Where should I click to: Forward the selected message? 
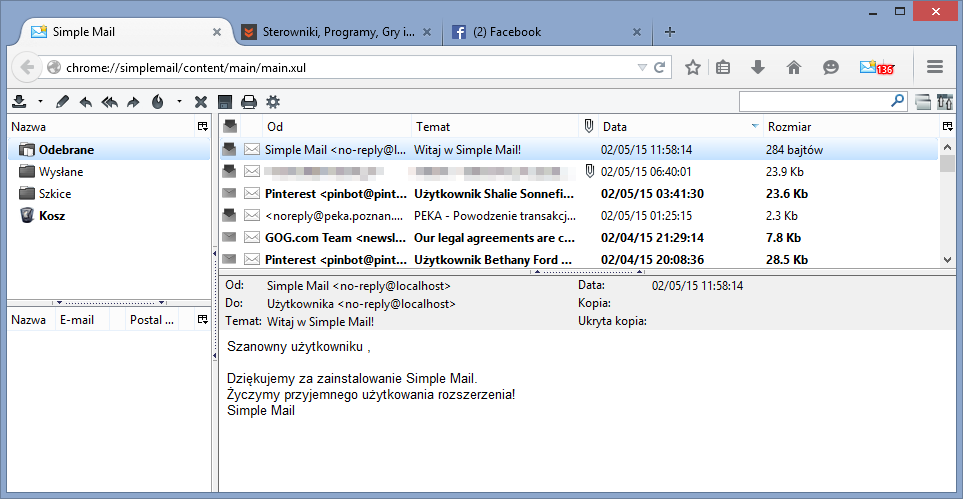click(x=133, y=102)
